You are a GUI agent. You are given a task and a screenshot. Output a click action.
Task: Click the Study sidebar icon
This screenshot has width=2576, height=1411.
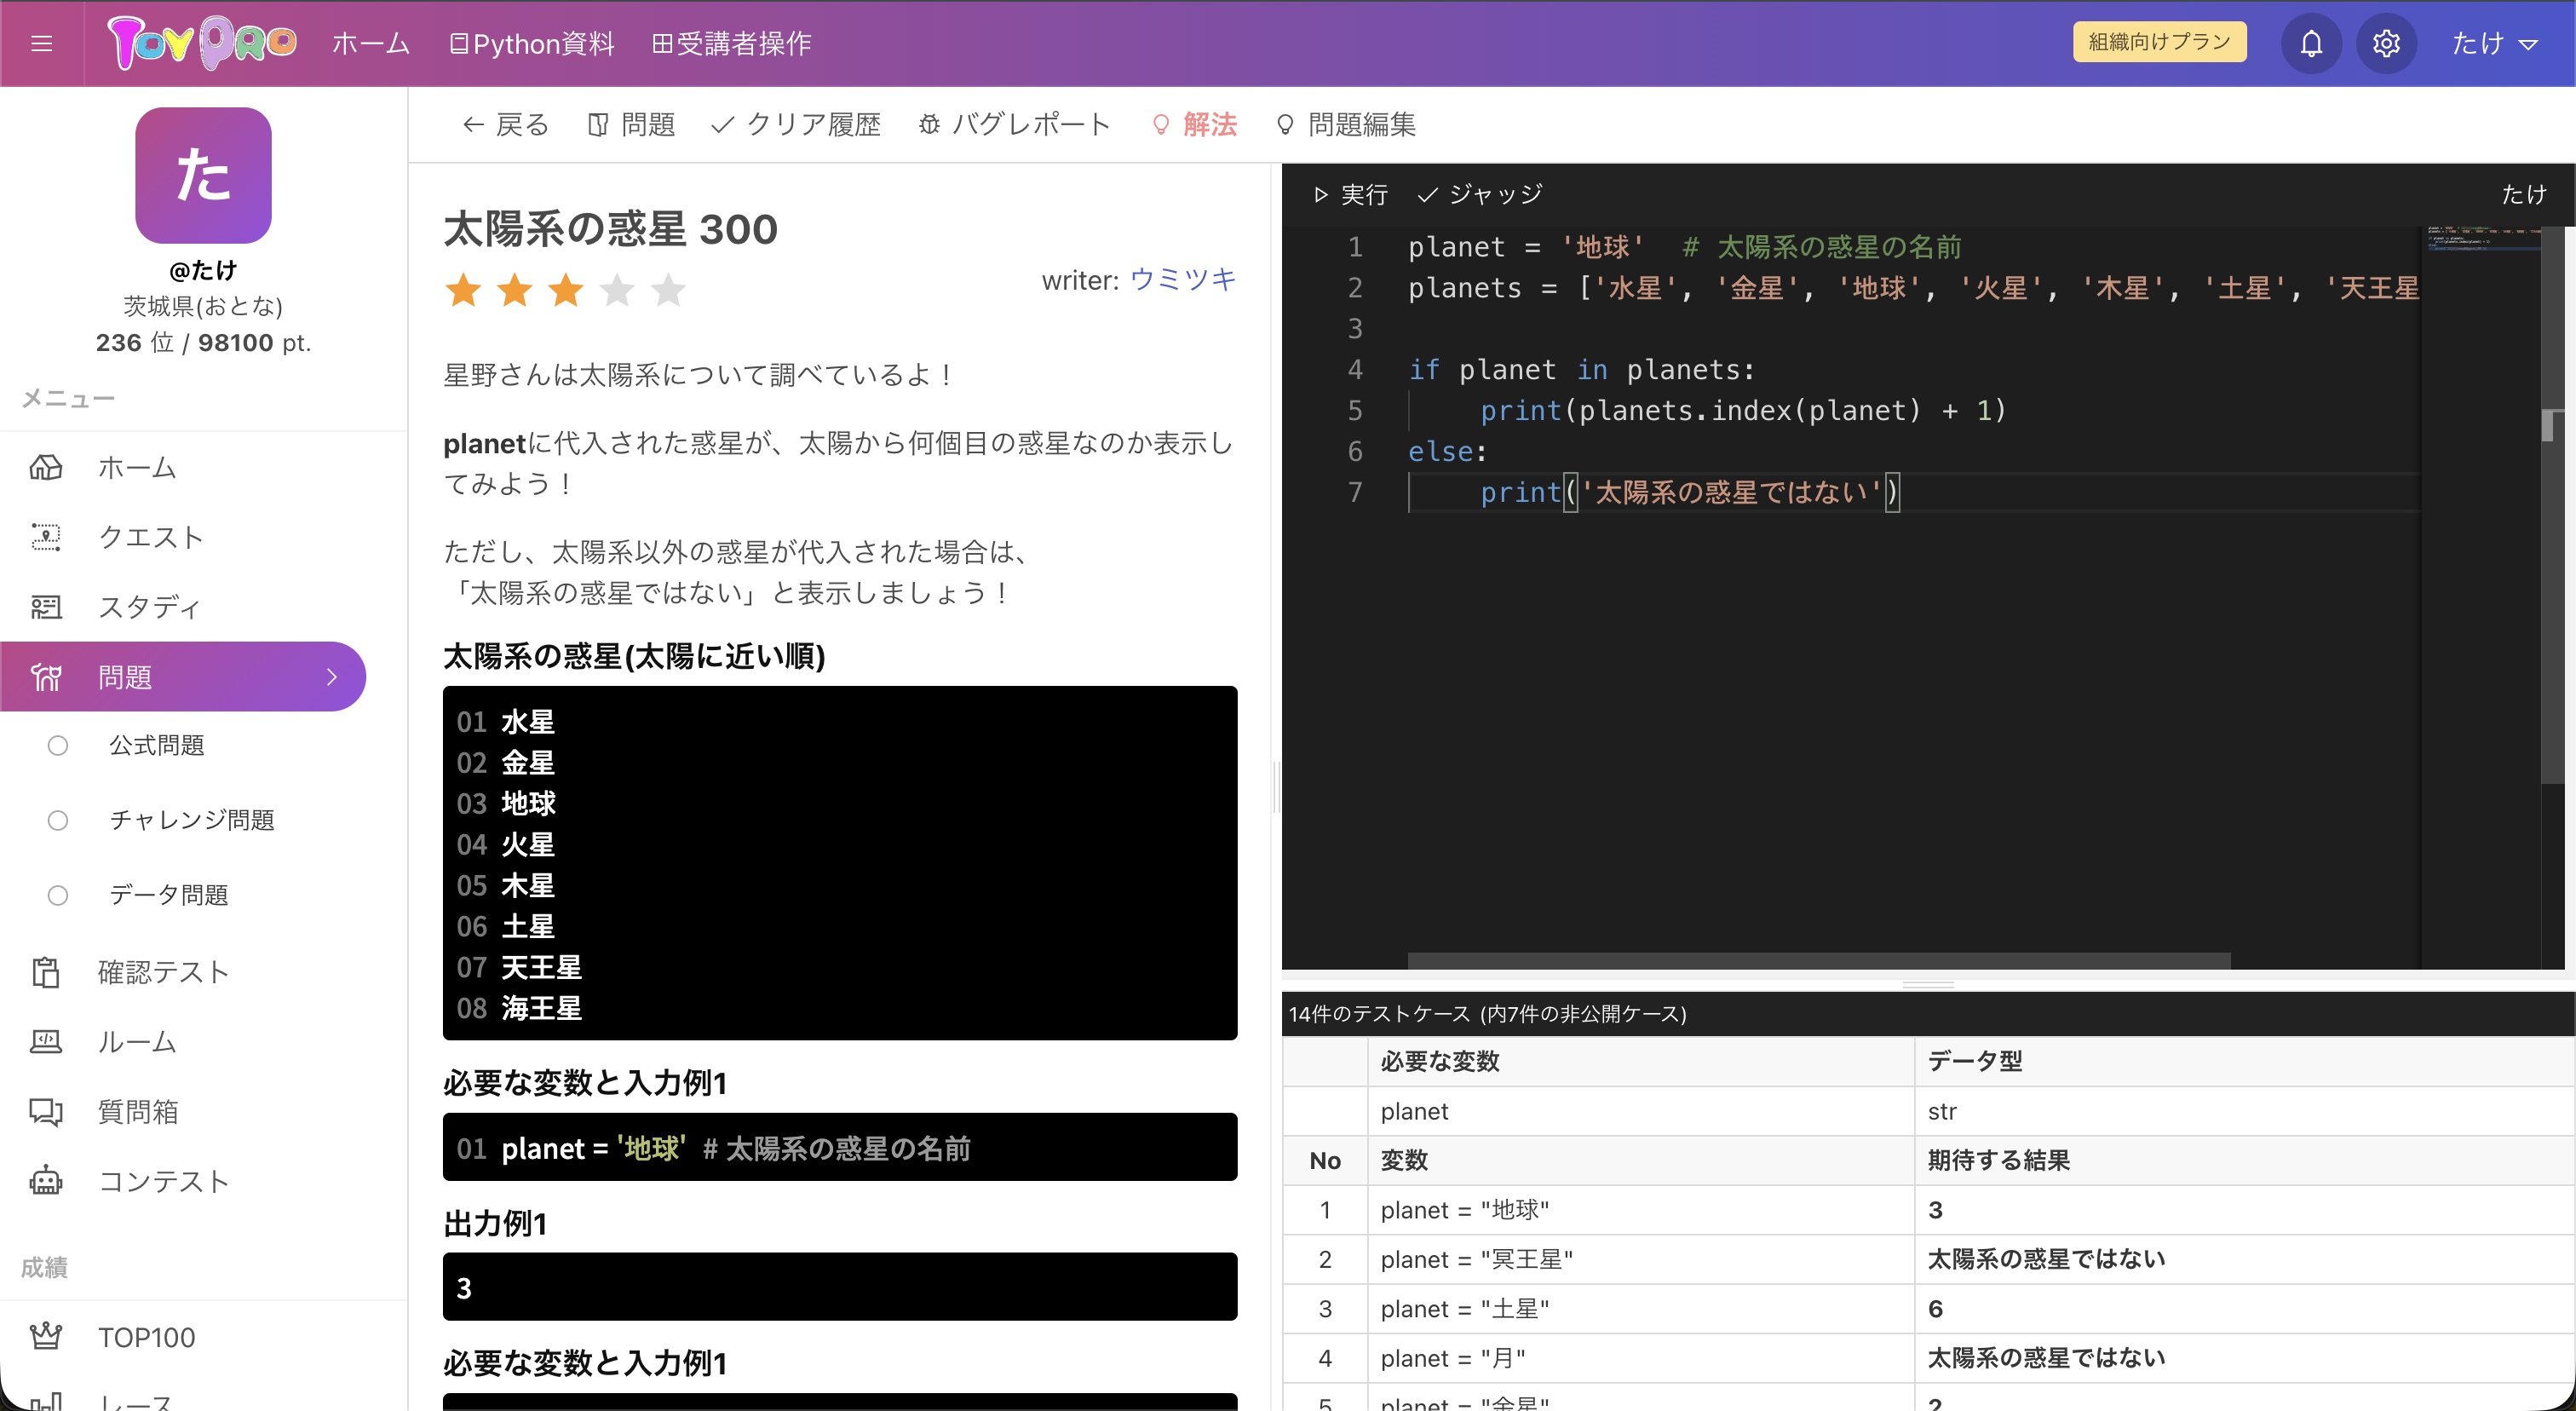point(46,607)
